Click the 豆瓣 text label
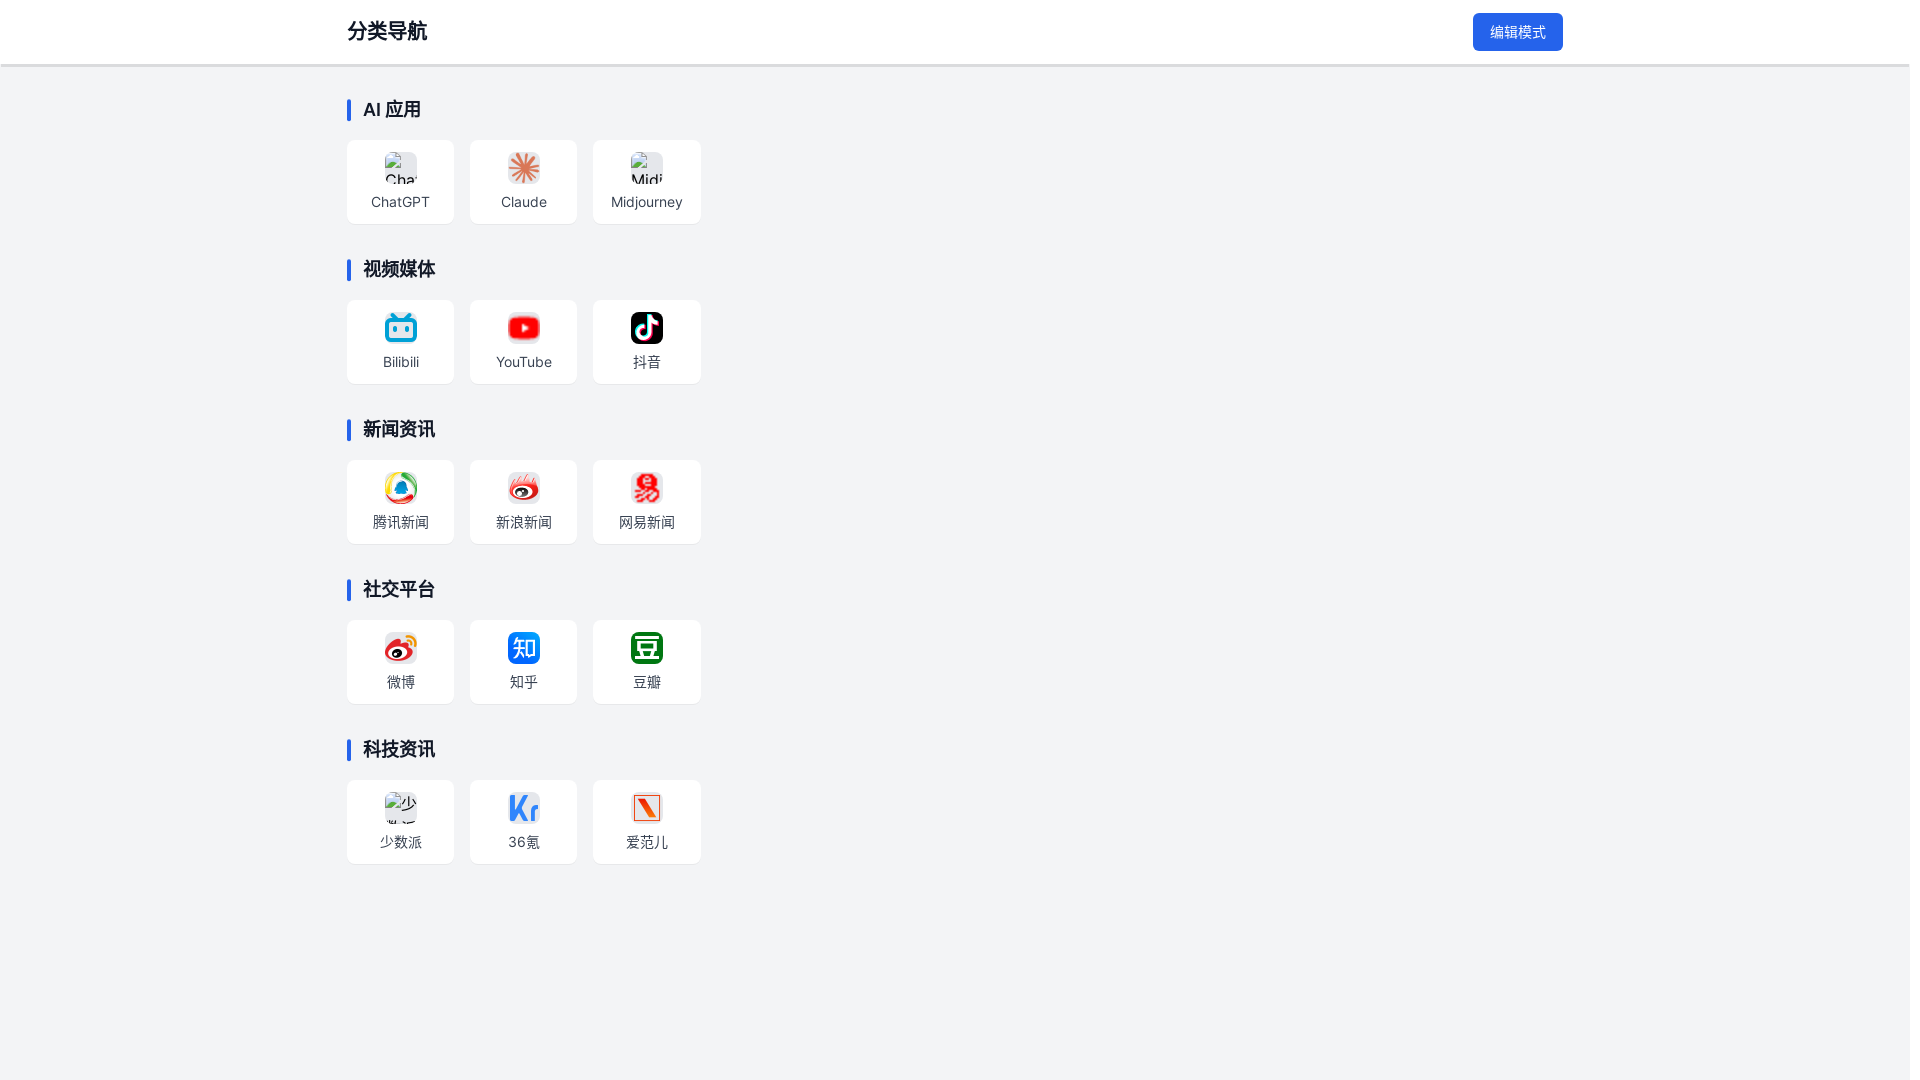 646,682
